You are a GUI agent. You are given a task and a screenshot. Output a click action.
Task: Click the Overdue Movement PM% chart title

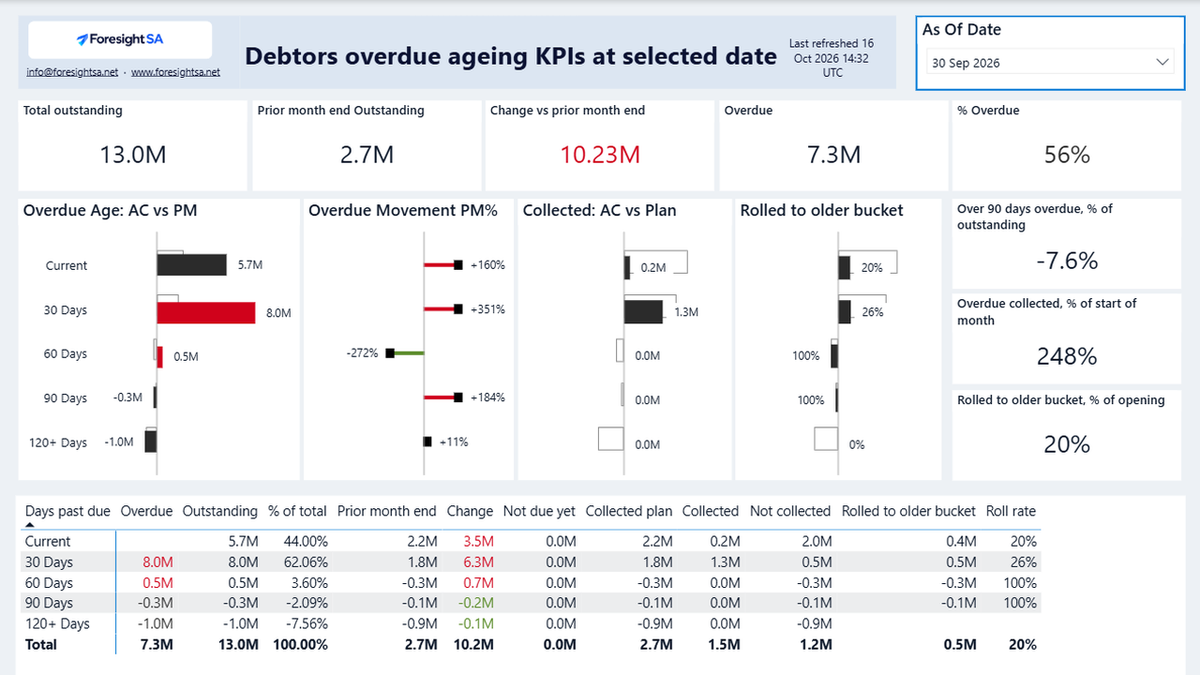pyautogui.click(x=402, y=211)
